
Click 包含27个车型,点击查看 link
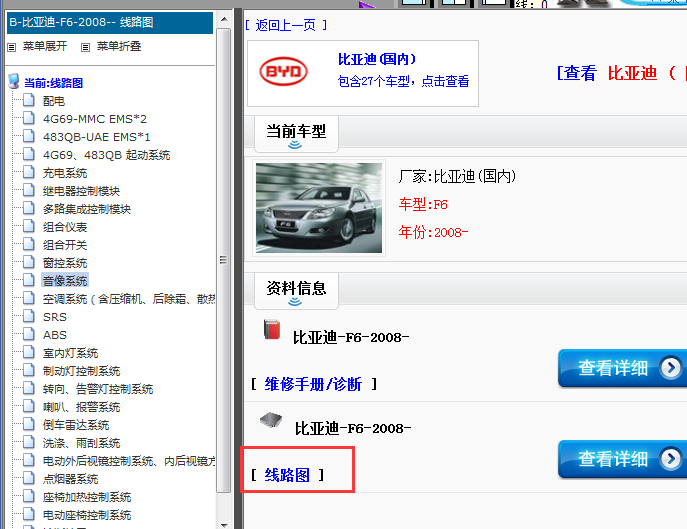tap(403, 81)
